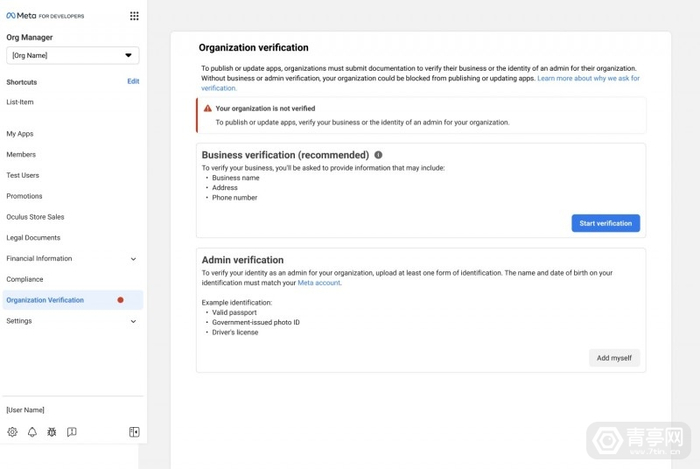Click Edit next to Shortcuts
This screenshot has height=469, width=700.
(x=133, y=82)
